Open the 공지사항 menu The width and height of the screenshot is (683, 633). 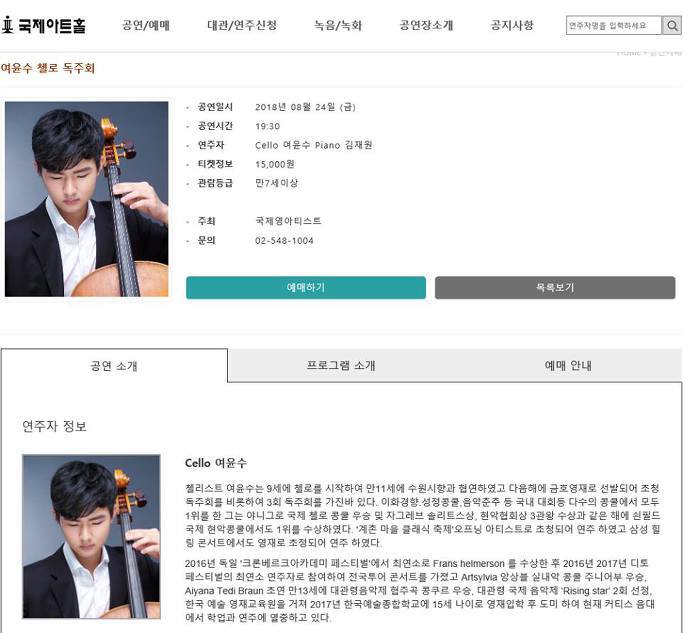pyautogui.click(x=512, y=25)
